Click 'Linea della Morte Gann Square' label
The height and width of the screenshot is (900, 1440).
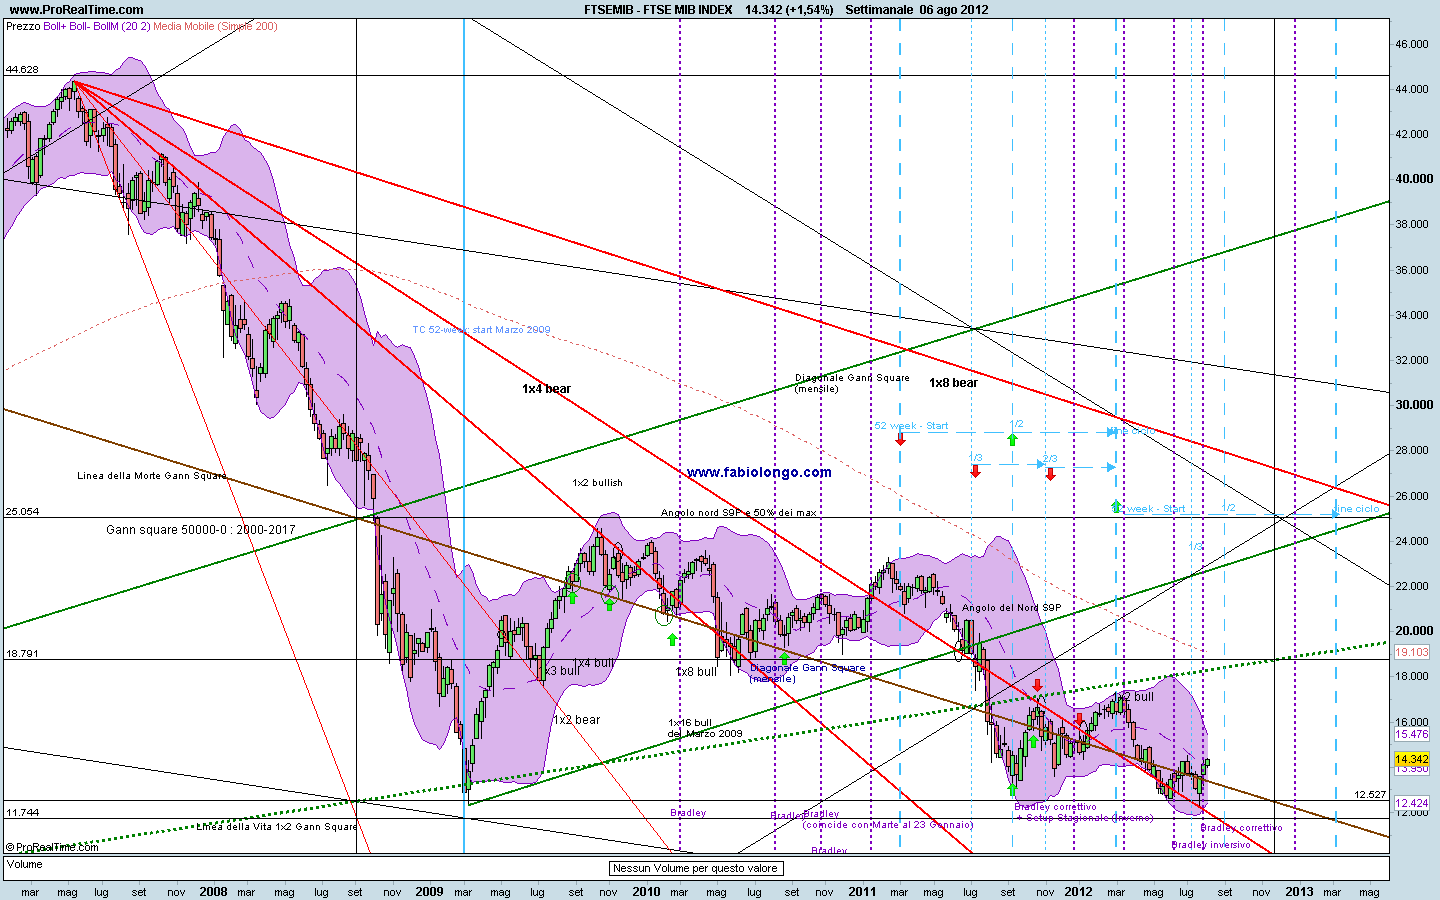pos(152,476)
